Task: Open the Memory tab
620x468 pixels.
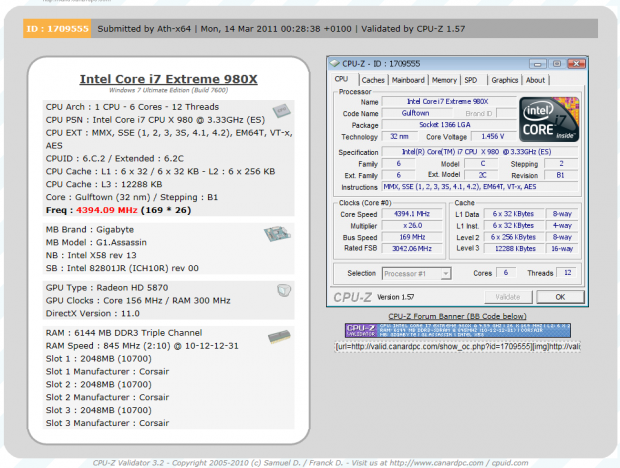Action: tap(444, 80)
